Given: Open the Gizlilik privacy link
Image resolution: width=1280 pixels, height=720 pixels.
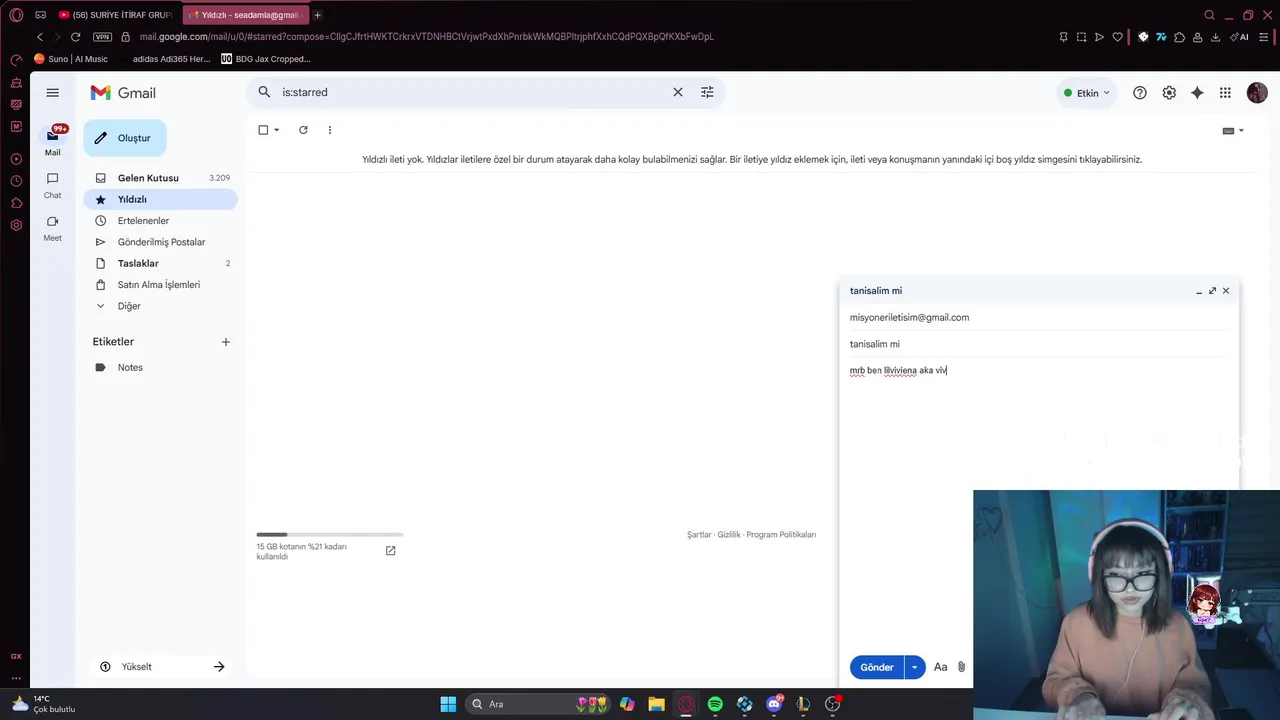Looking at the screenshot, I should point(729,535).
